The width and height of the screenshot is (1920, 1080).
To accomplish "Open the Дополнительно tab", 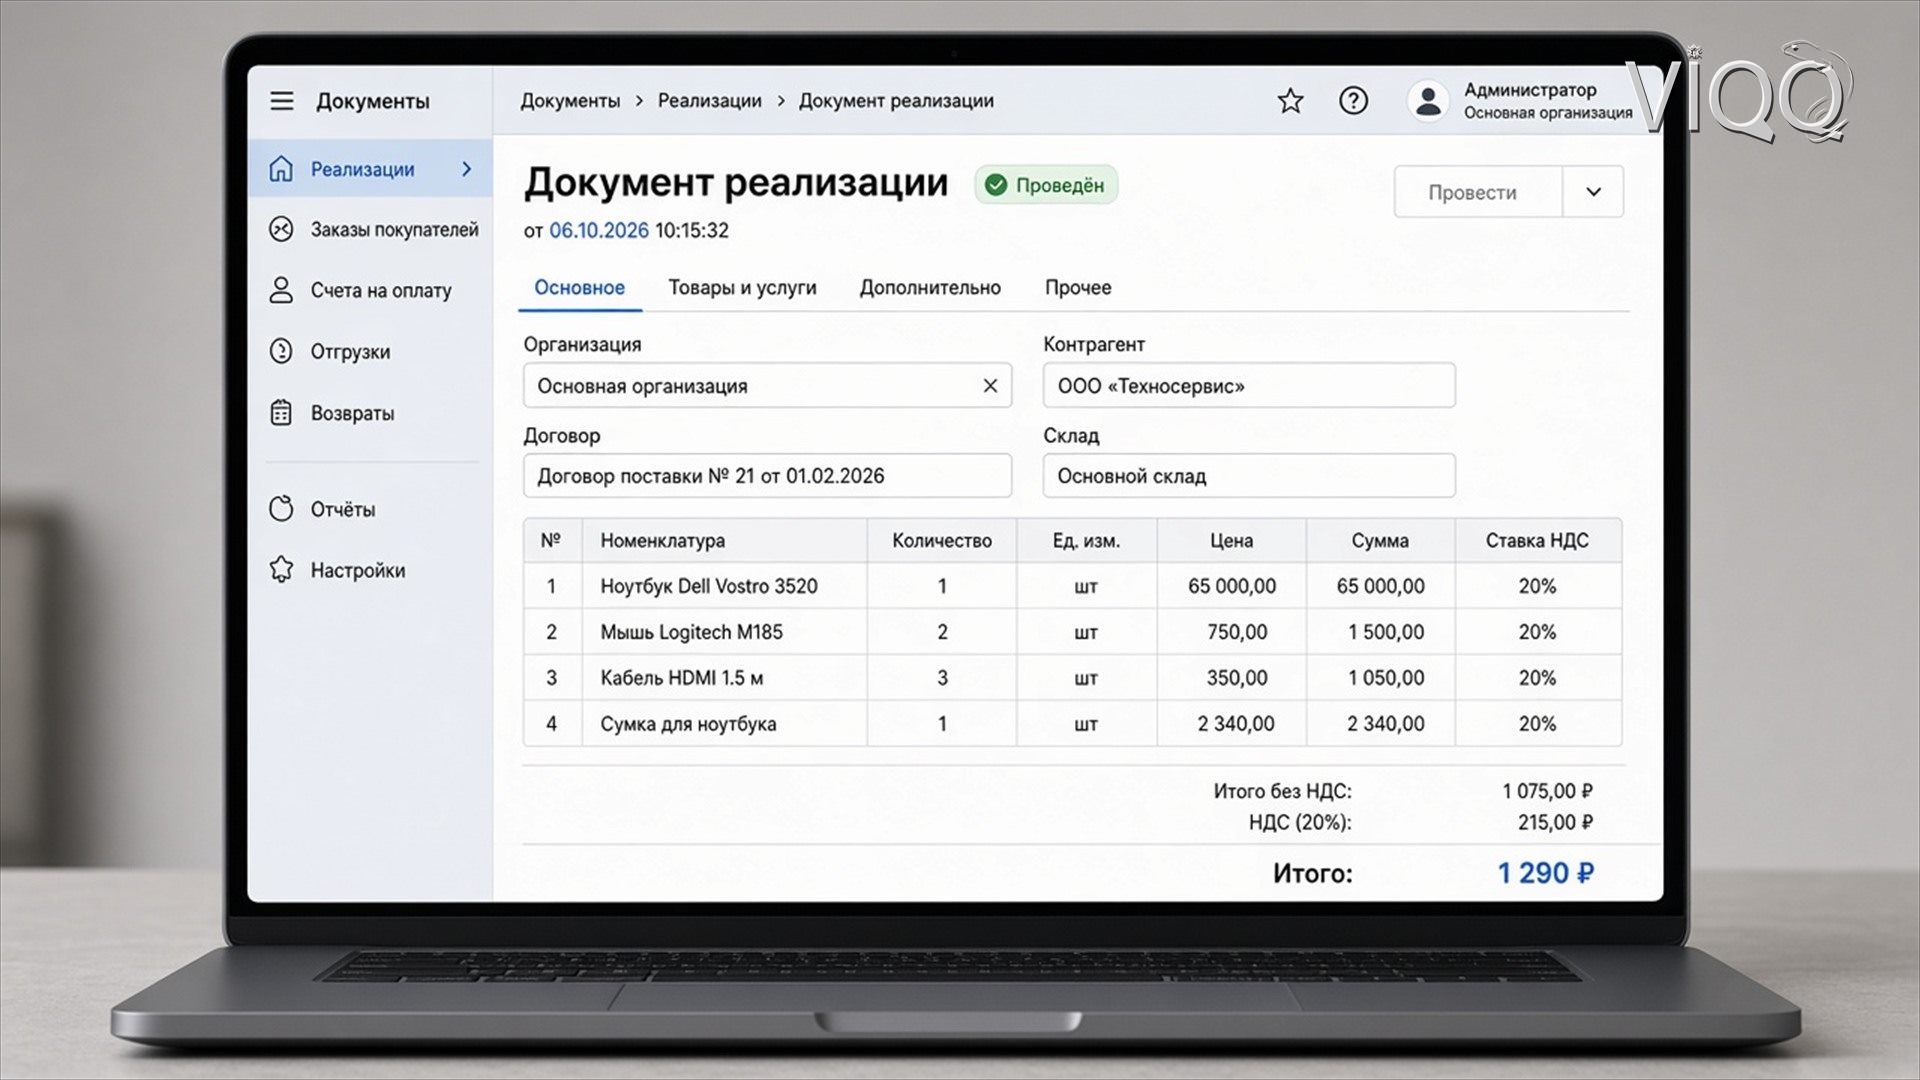I will (930, 288).
